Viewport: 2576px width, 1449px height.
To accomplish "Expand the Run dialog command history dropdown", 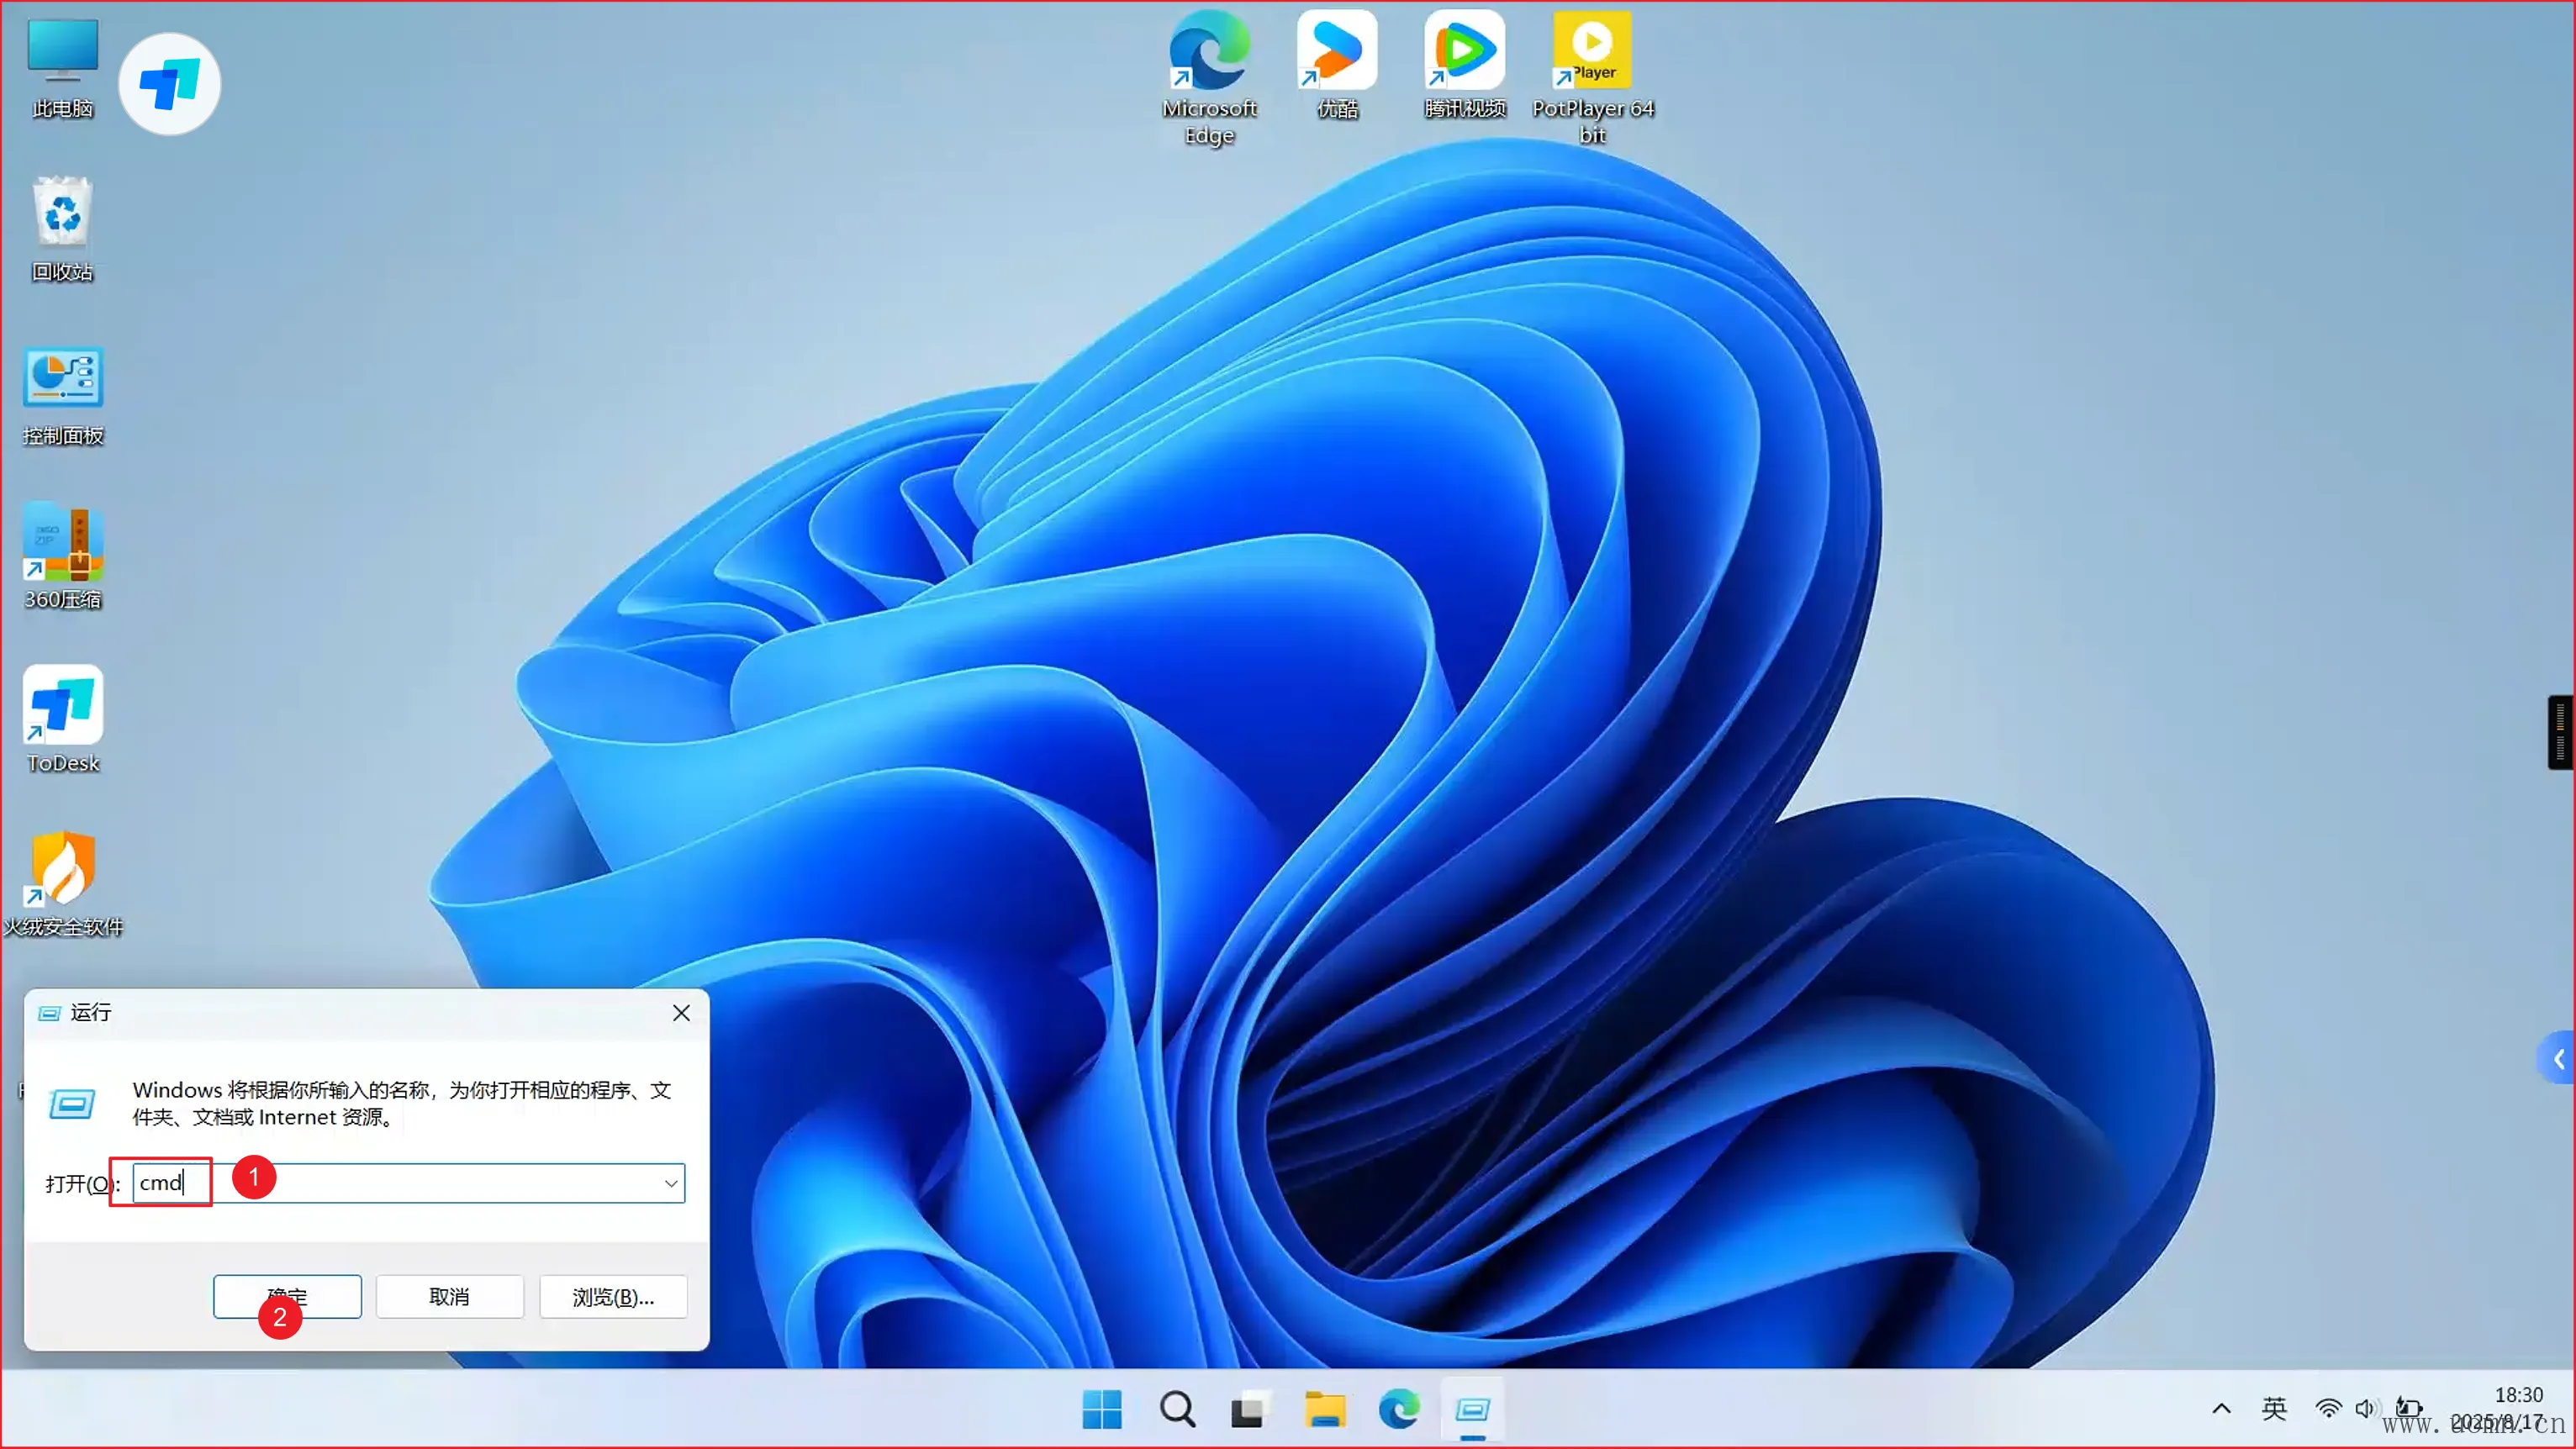I will pos(671,1183).
